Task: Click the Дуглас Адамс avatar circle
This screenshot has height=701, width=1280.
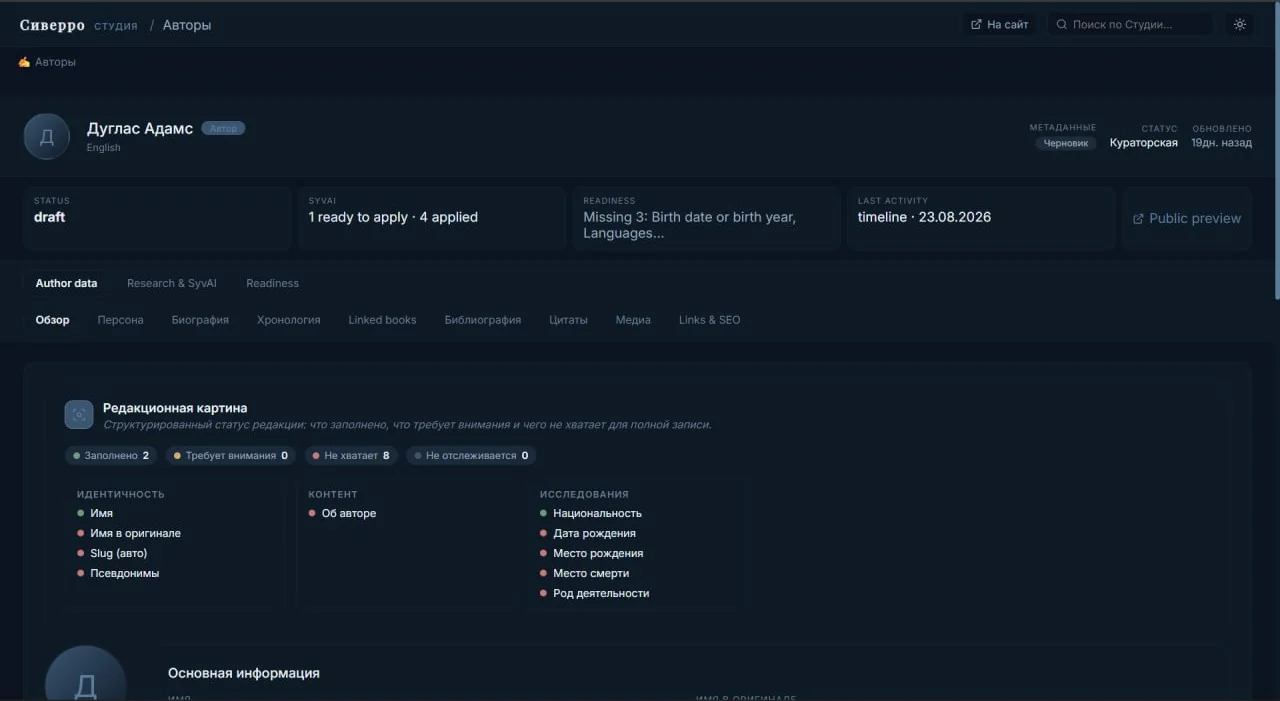Action: click(x=47, y=136)
